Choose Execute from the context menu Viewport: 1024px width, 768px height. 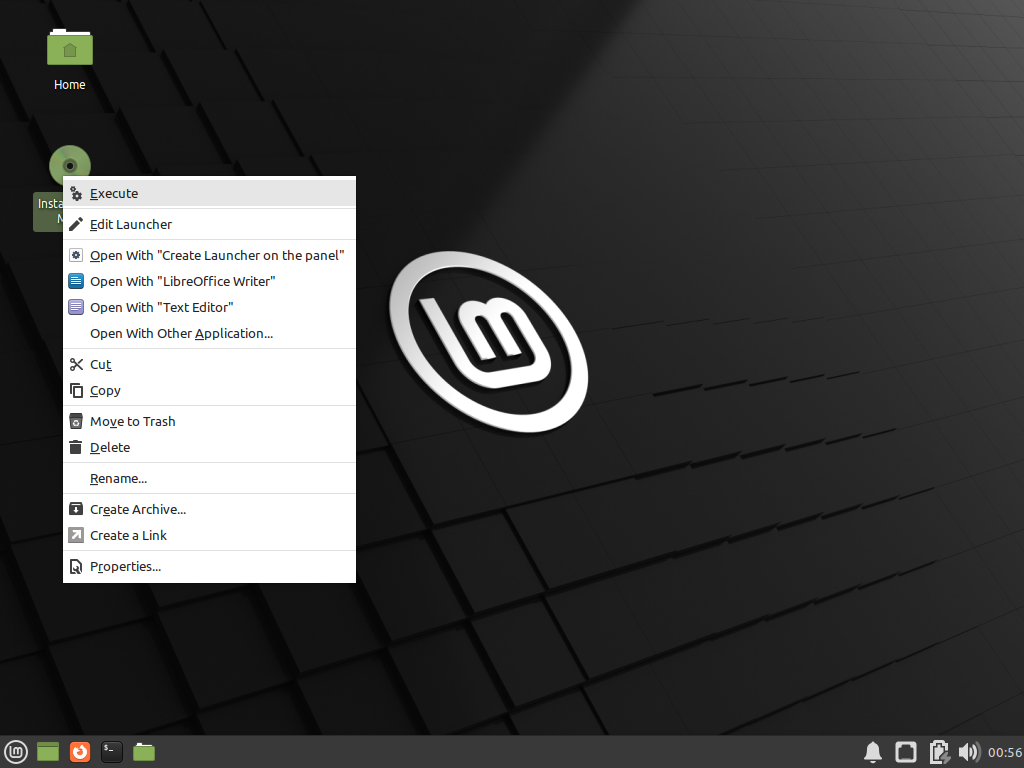pos(209,193)
